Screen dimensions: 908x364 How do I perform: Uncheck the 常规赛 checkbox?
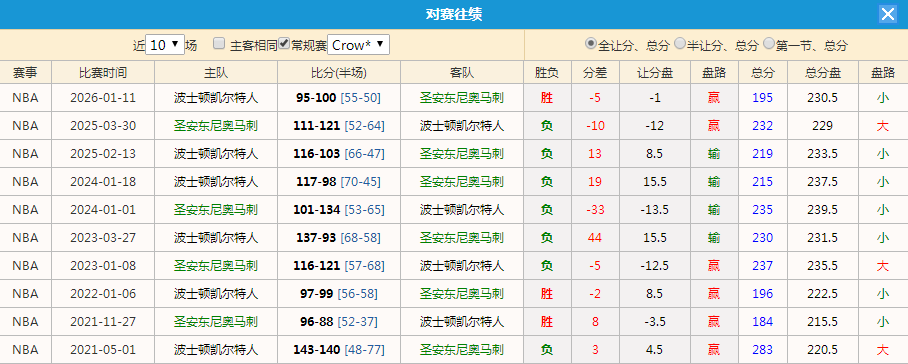click(x=284, y=43)
